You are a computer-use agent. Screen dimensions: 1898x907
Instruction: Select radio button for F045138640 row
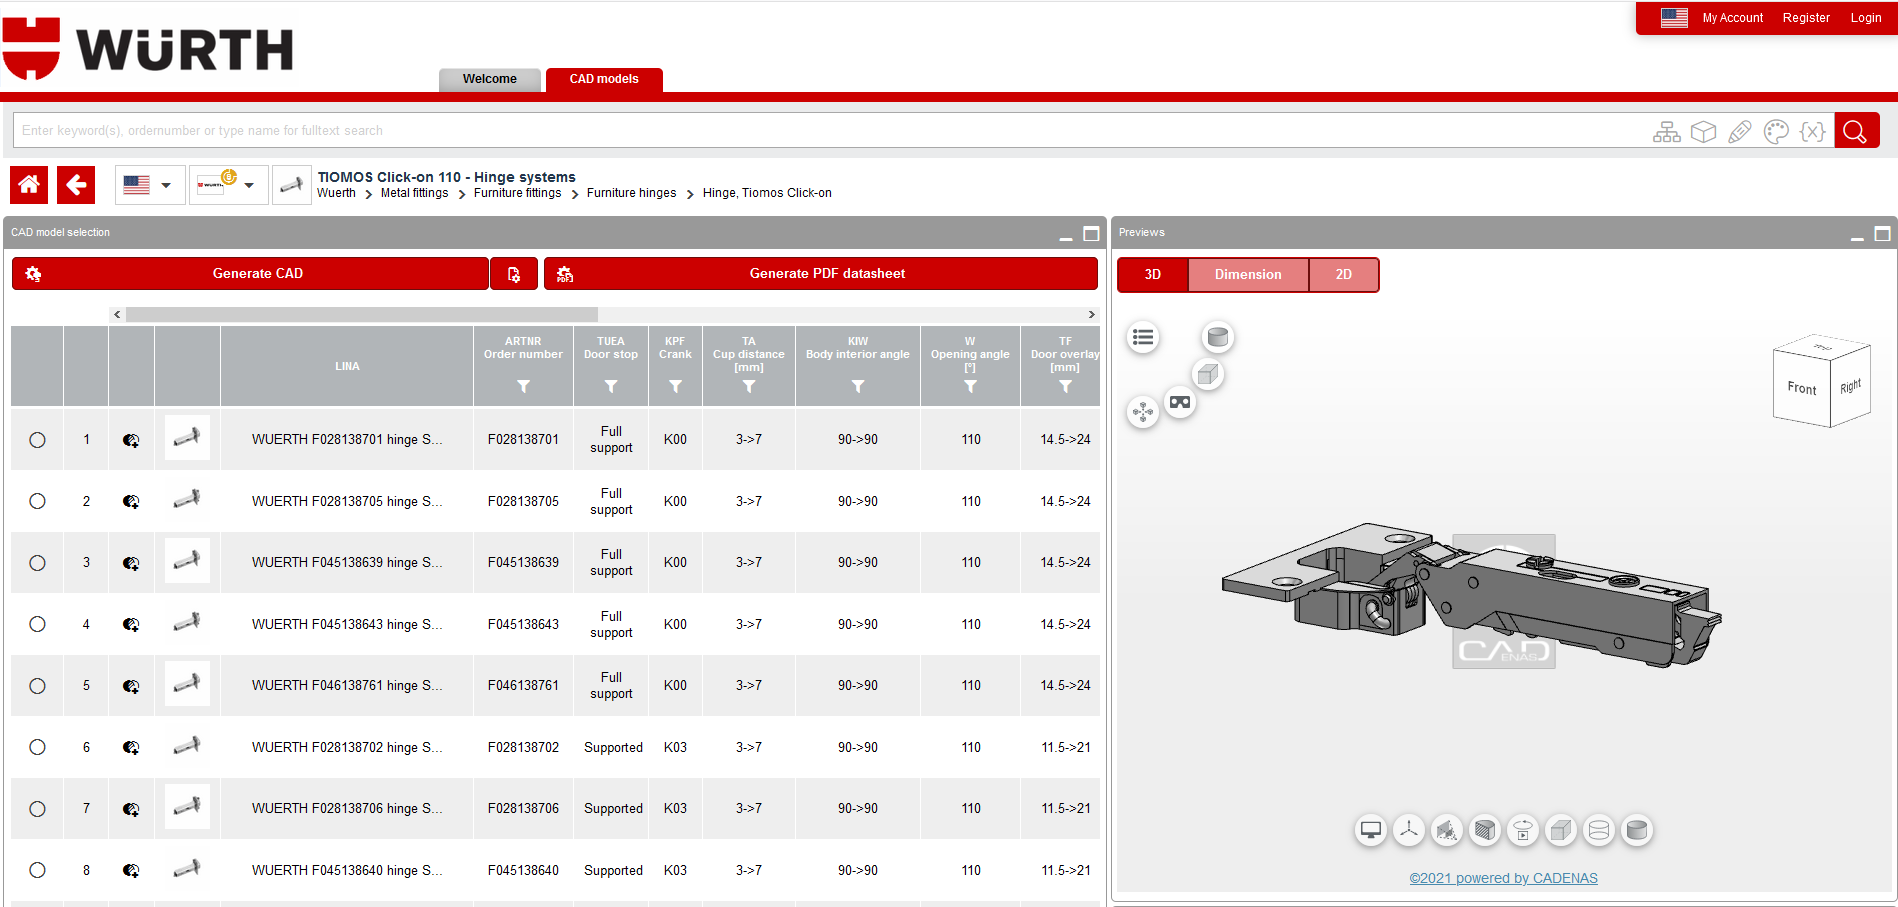click(x=37, y=870)
